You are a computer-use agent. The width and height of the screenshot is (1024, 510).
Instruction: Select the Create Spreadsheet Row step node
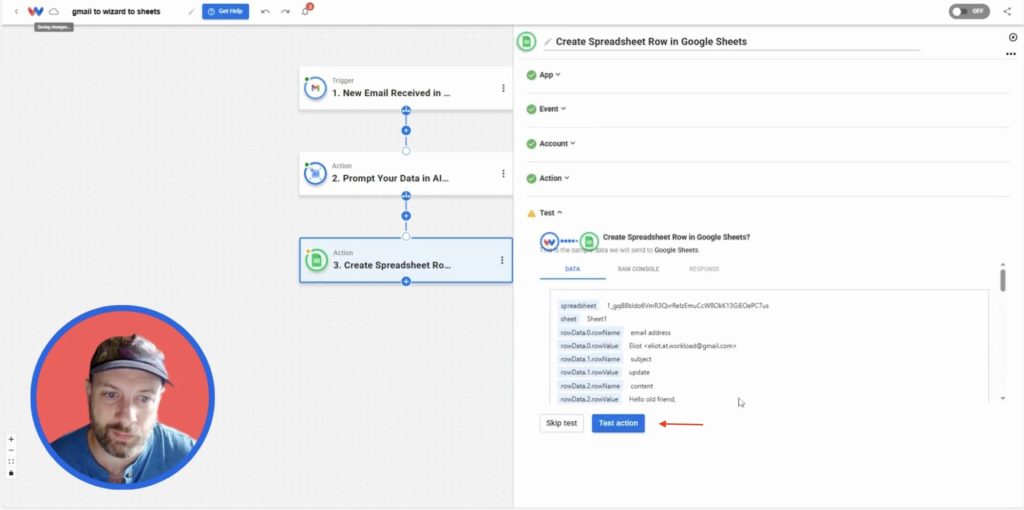[406, 260]
